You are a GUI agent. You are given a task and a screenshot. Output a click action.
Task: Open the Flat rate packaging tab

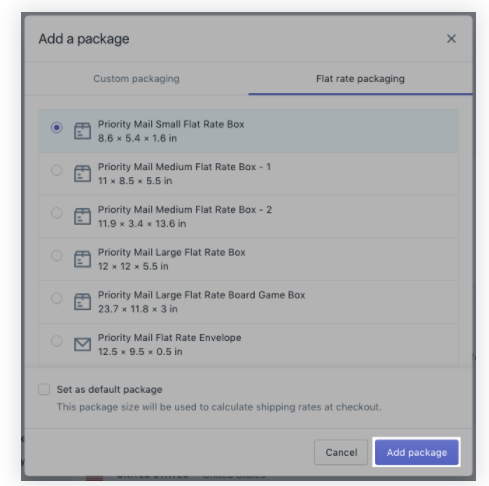(x=360, y=79)
